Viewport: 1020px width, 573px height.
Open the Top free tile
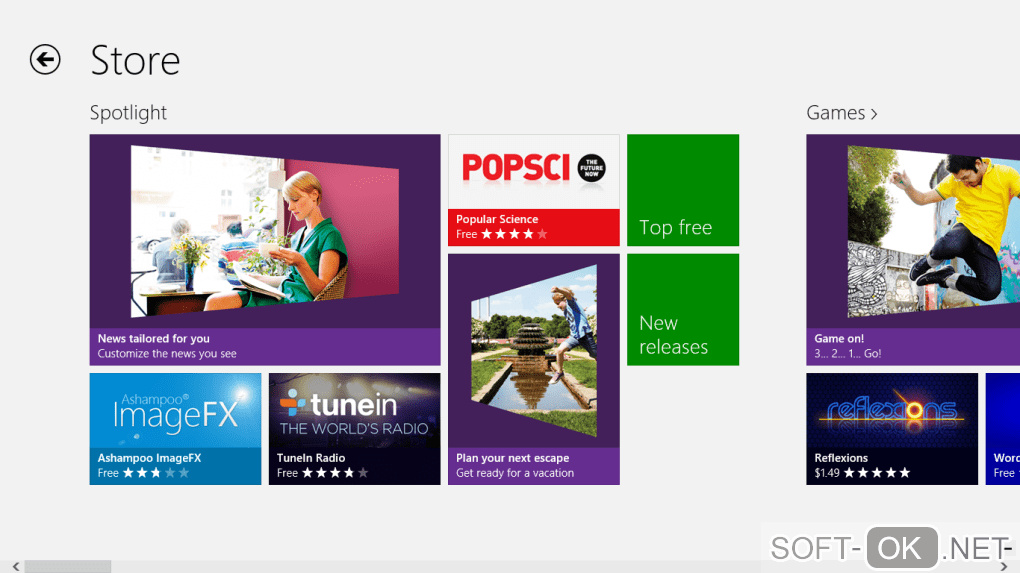click(x=683, y=190)
